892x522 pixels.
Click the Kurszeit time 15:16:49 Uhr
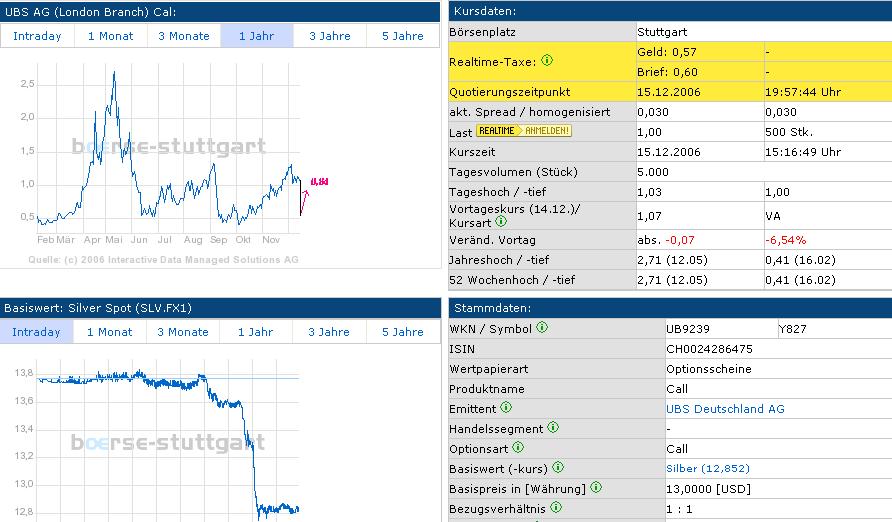click(x=803, y=152)
